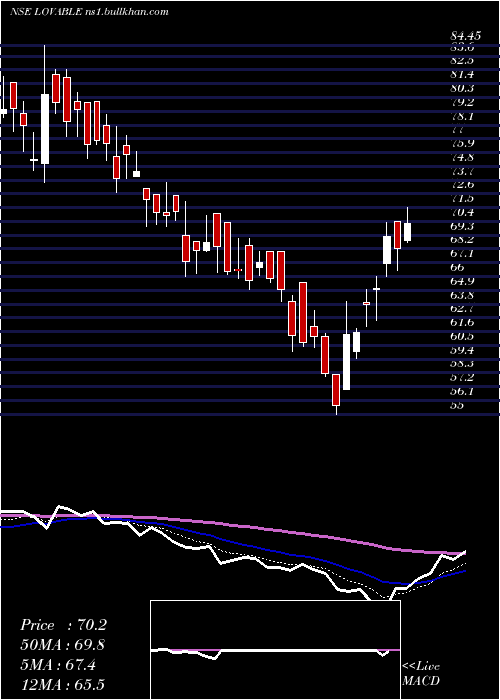Viewport: 500px width, 700px height.
Task: Click the 66 price axis label
Action: [x=458, y=267]
